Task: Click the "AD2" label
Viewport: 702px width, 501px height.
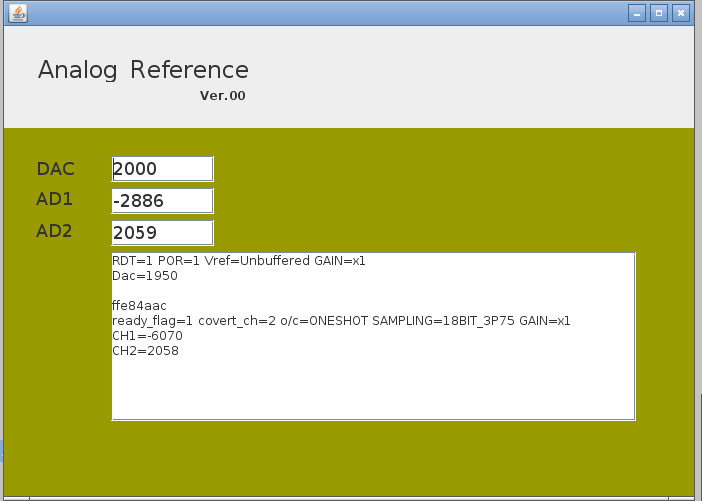Action: tap(54, 231)
